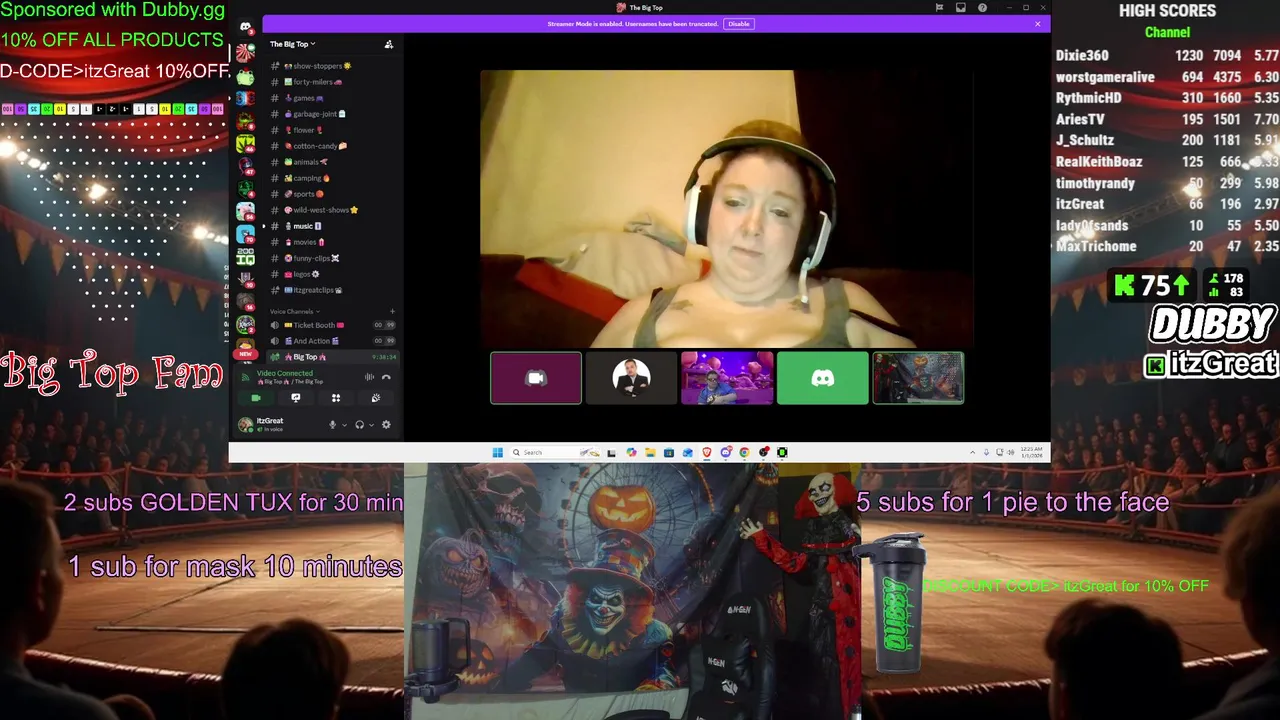Open The Big Top server dropdown
The width and height of the screenshot is (1280, 720).
tap(292, 44)
